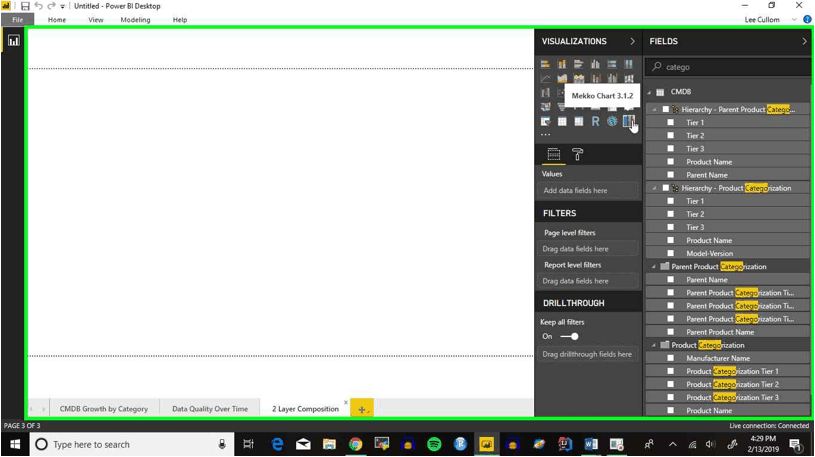
Task: Open the Lee Cullom account dropdown
Action: pos(794,20)
